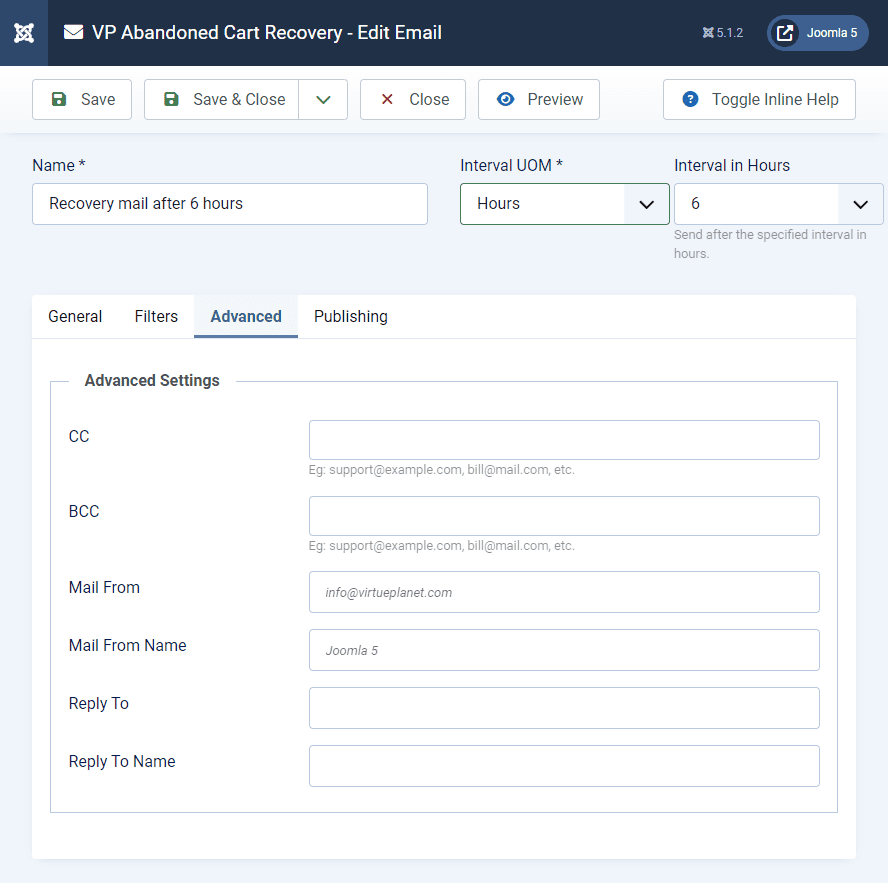Click the Save button
The image size is (888, 883).
click(82, 100)
